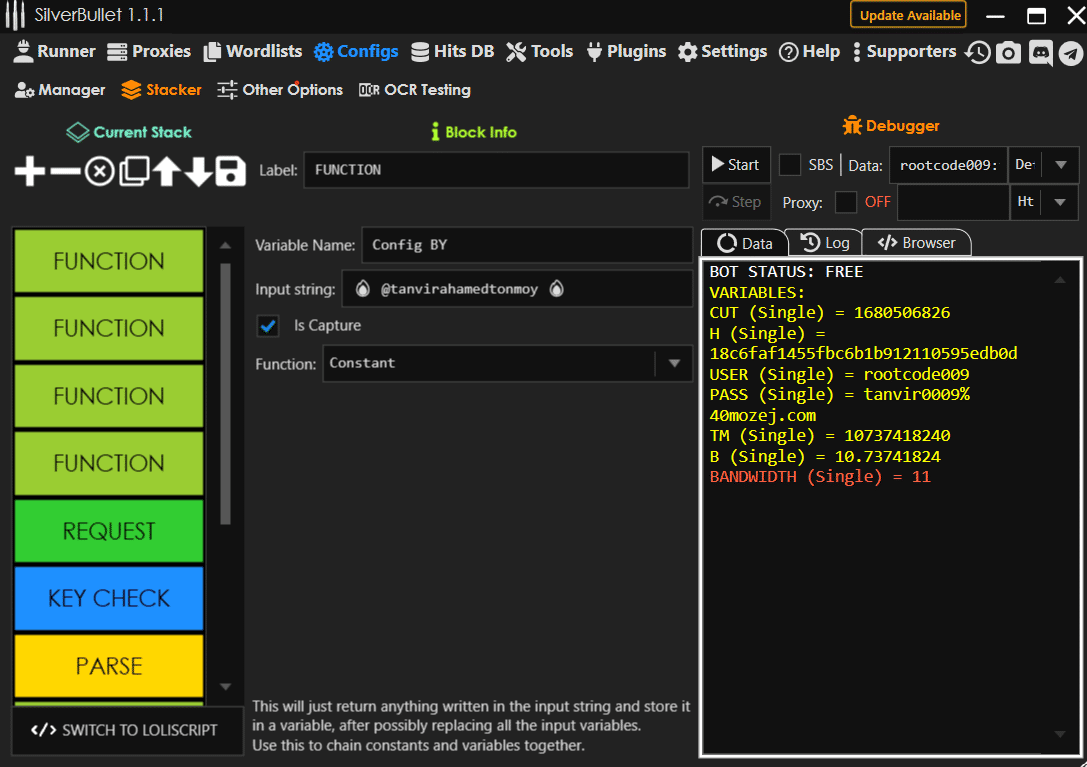This screenshot has height=767, width=1087.
Task: Open the Wordlists menu
Action: click(x=252, y=52)
